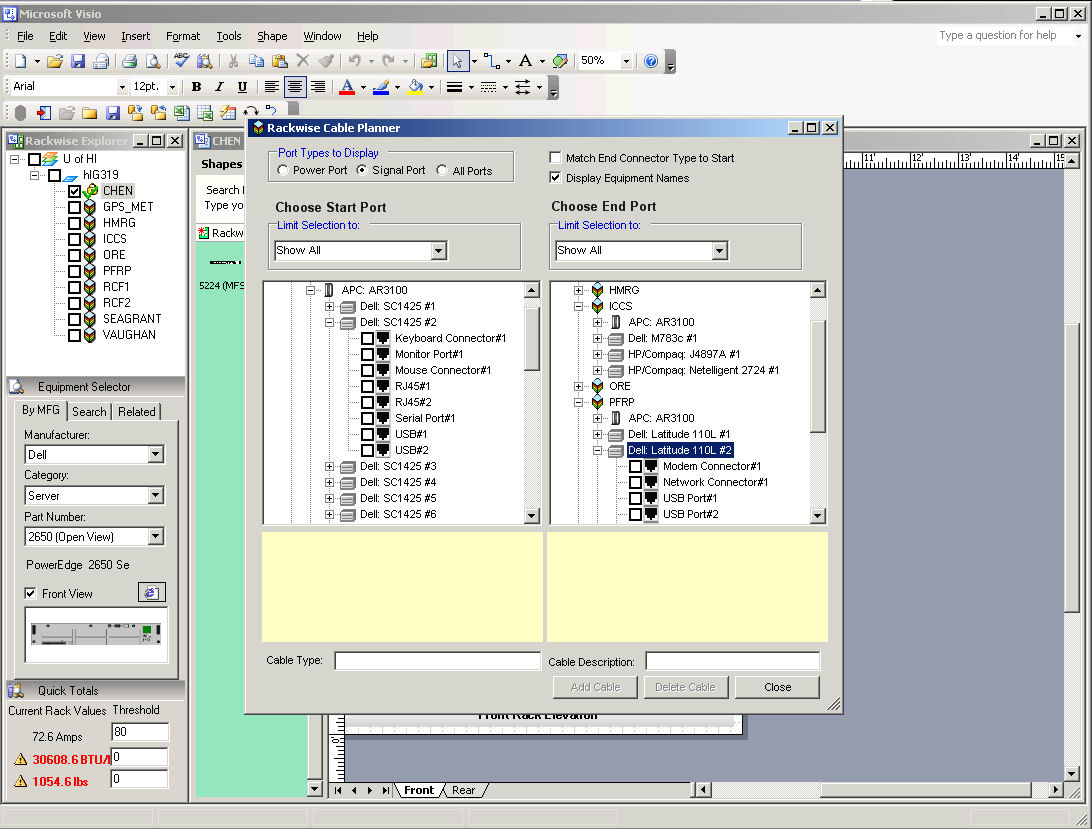The width and height of the screenshot is (1092, 829).
Task: Open the Manufacturer dropdown
Action: pyautogui.click(x=155, y=455)
